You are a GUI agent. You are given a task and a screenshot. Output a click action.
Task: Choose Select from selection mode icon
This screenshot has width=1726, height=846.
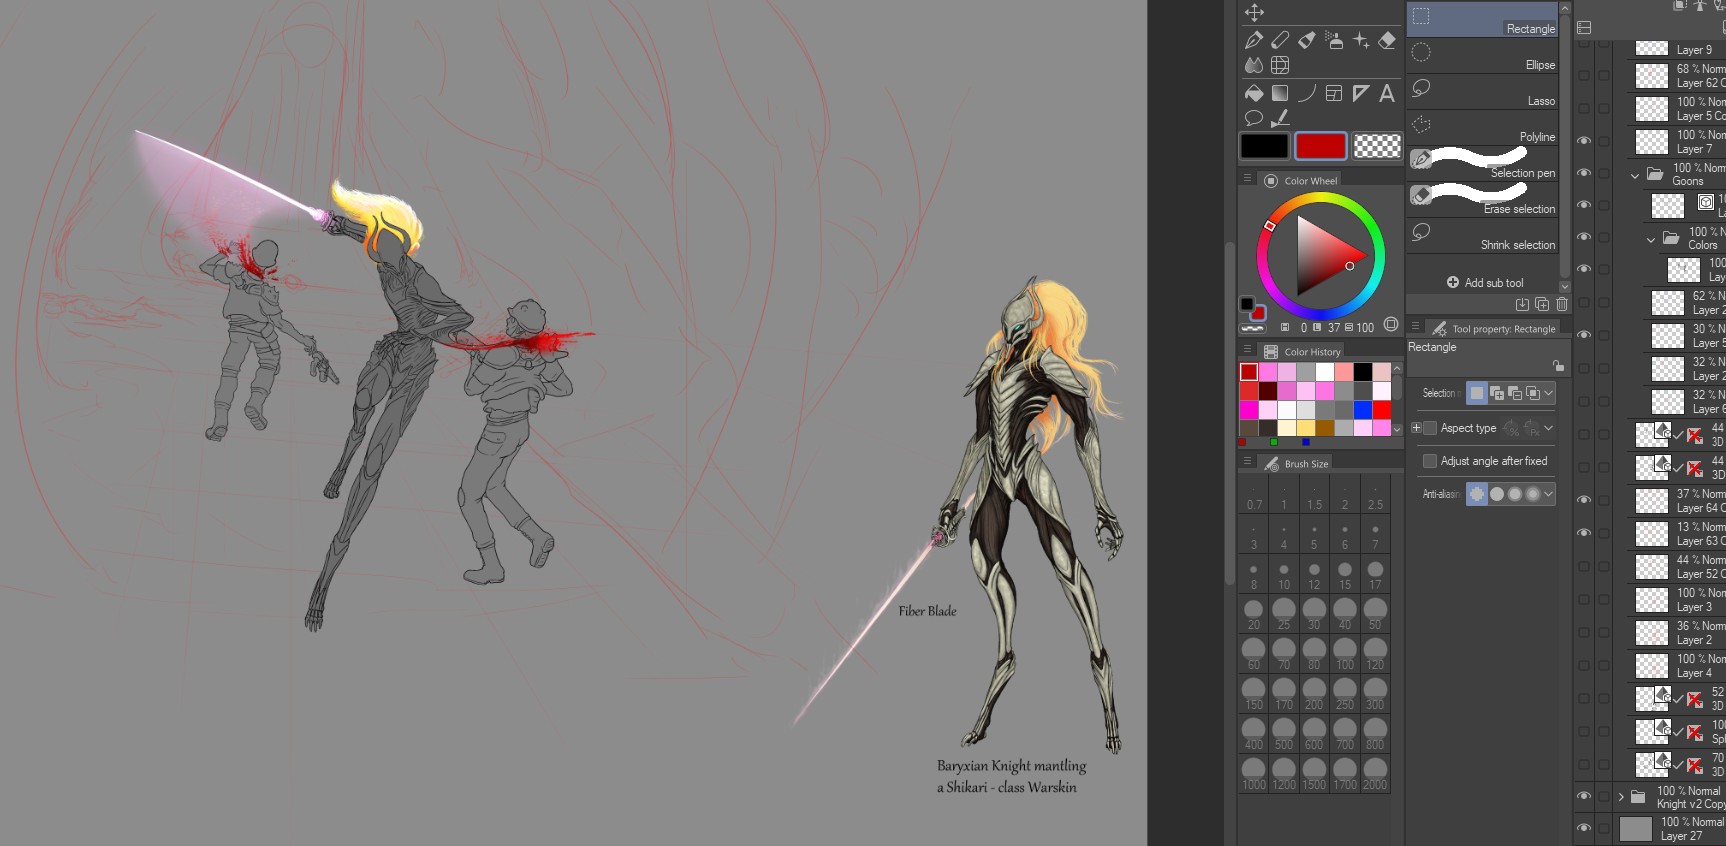coord(1532,393)
